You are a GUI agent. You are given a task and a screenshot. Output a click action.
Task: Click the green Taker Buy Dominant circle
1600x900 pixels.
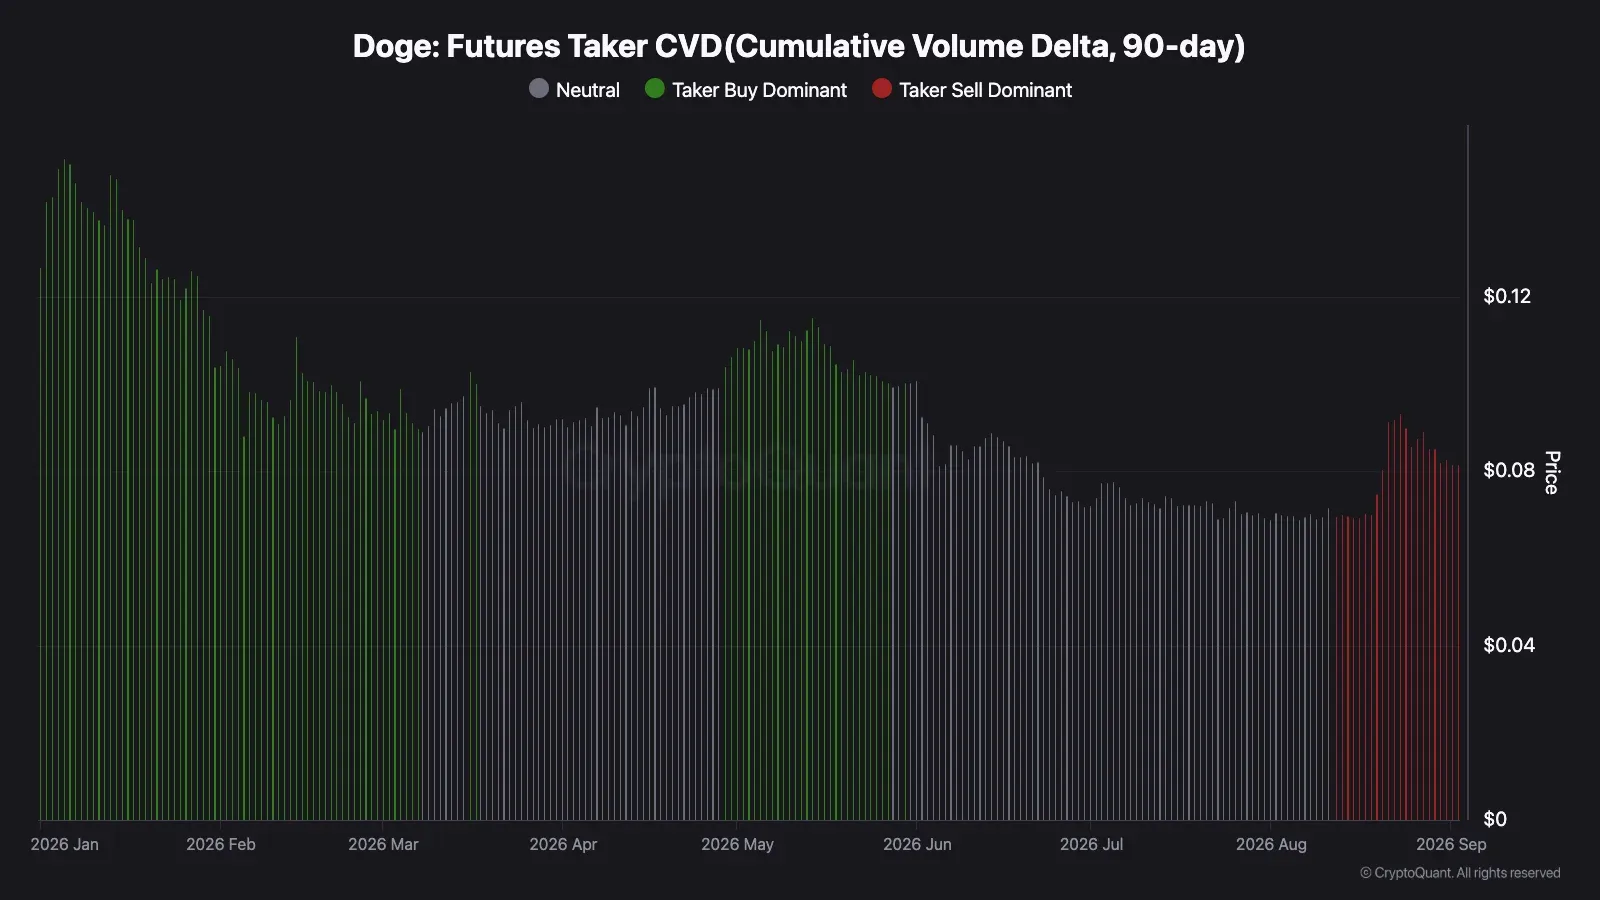[x=655, y=89]
